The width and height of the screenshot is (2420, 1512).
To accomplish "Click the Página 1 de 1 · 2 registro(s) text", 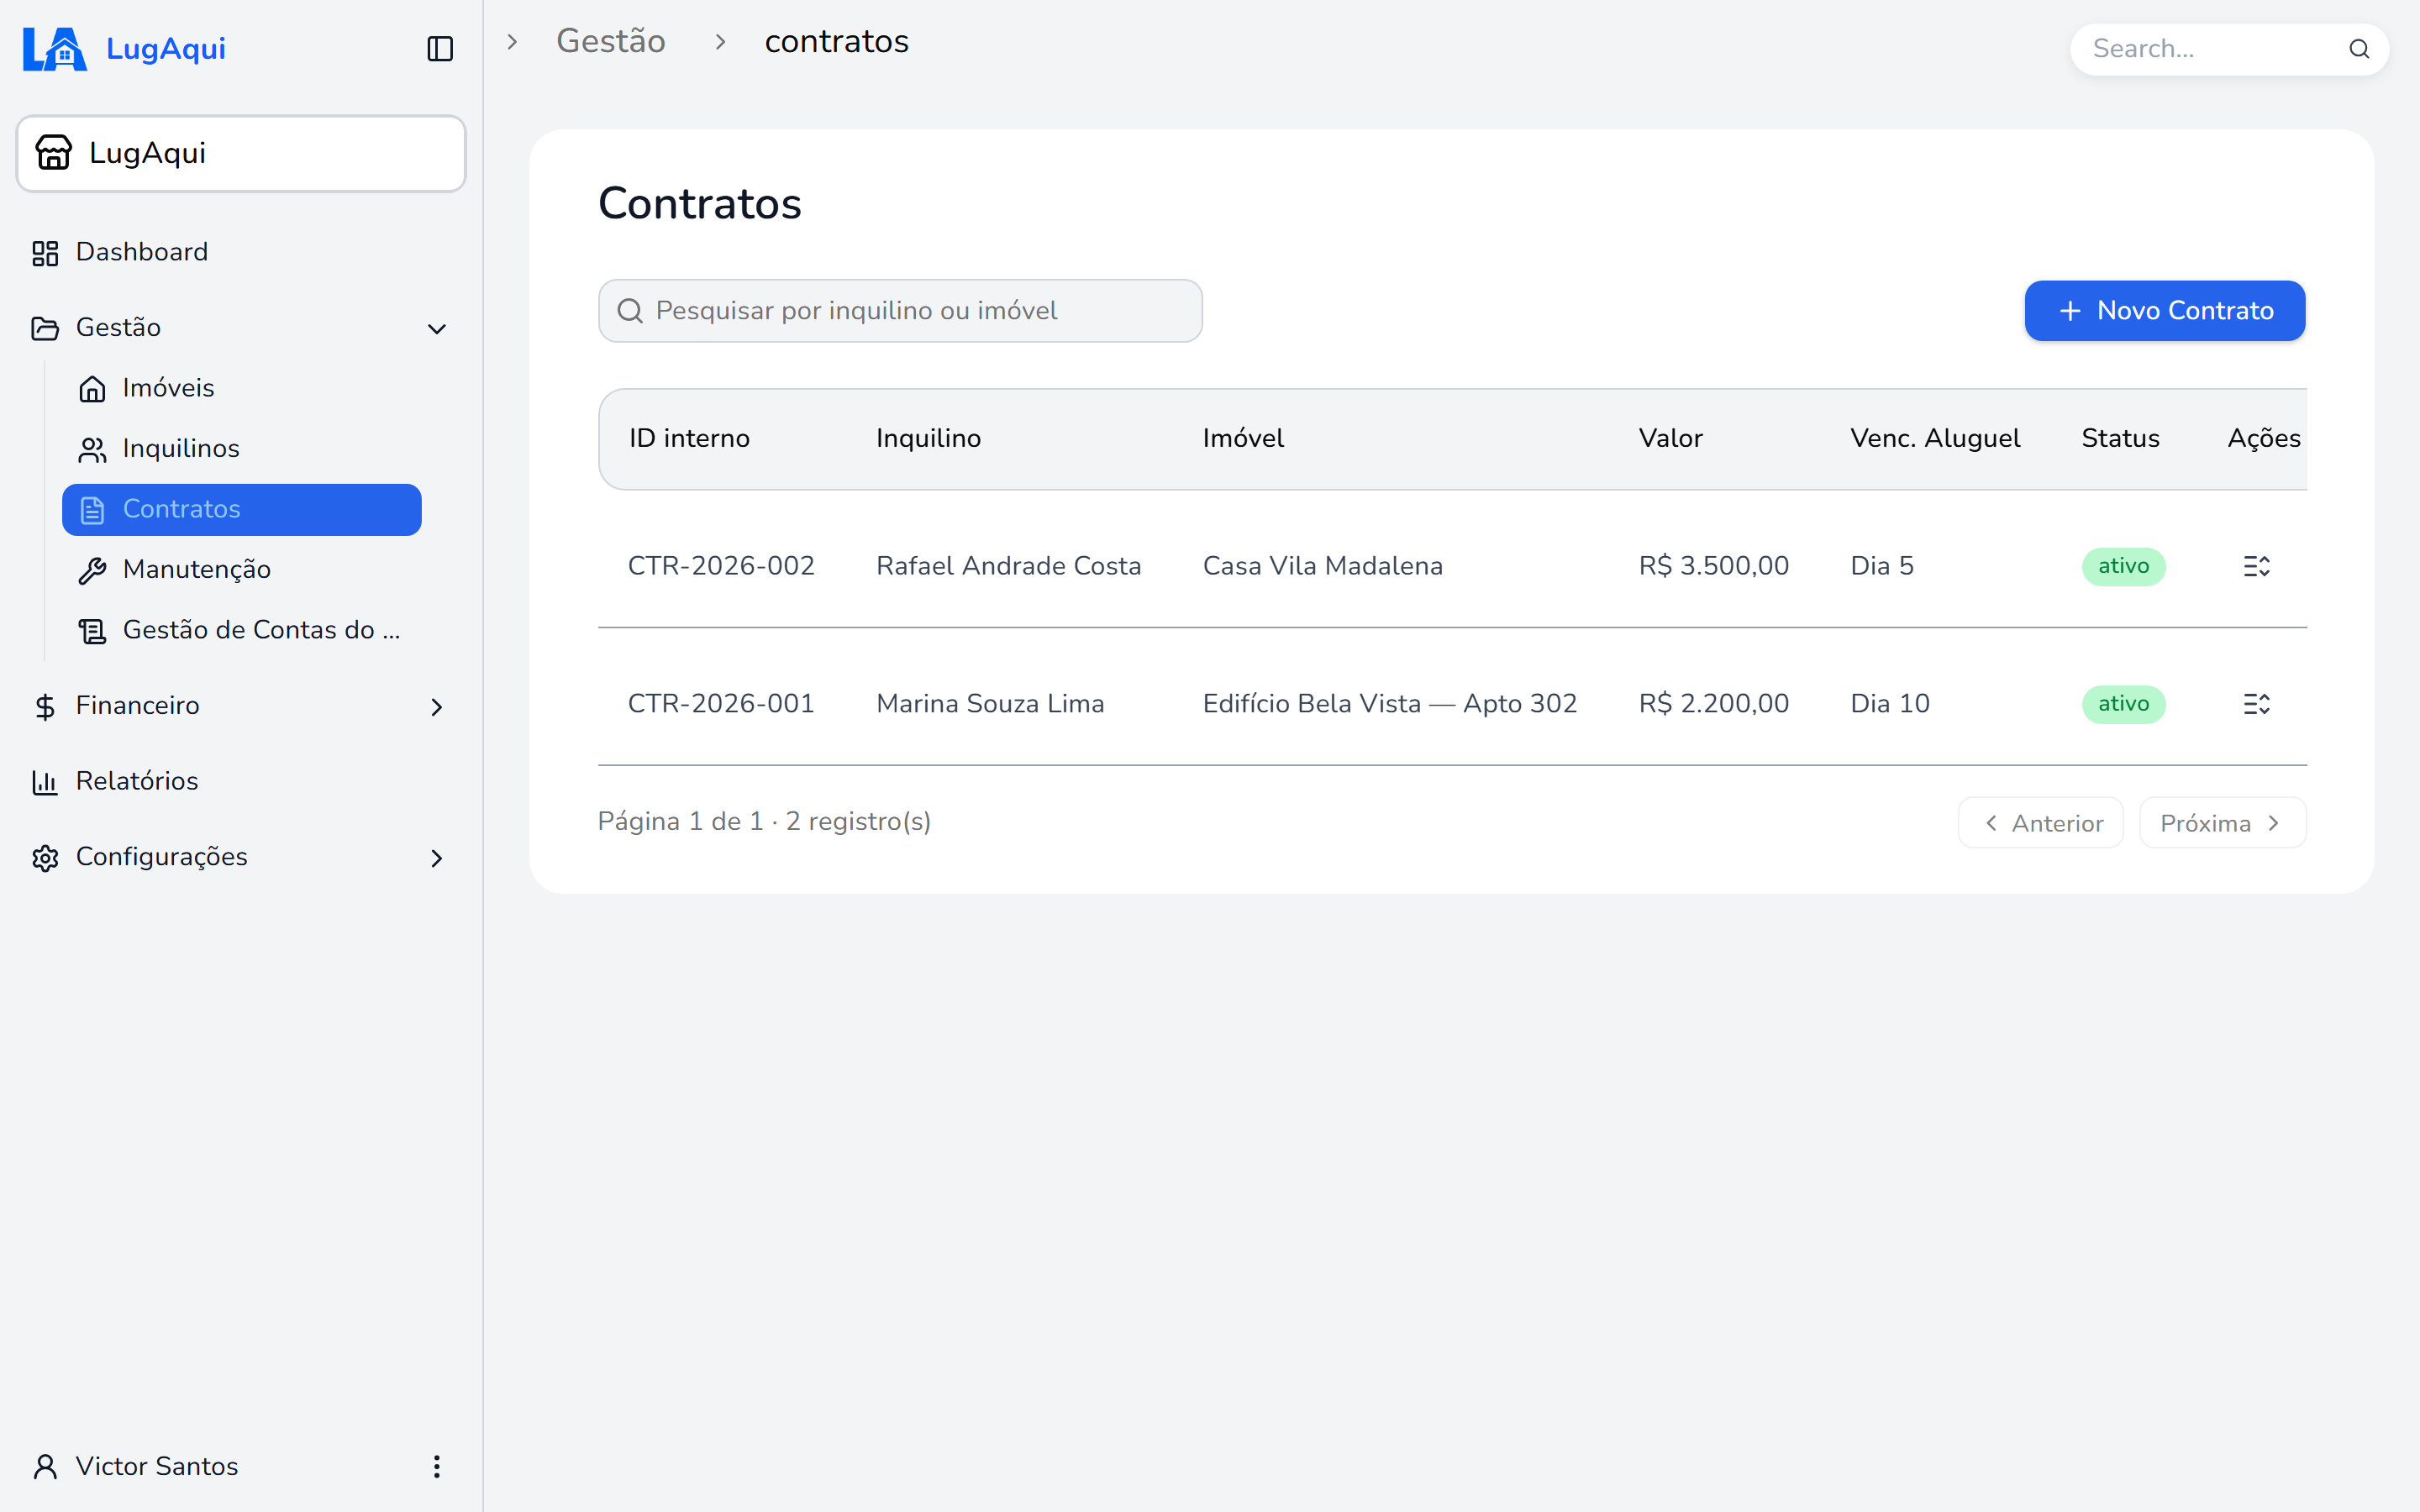I will 764,822.
